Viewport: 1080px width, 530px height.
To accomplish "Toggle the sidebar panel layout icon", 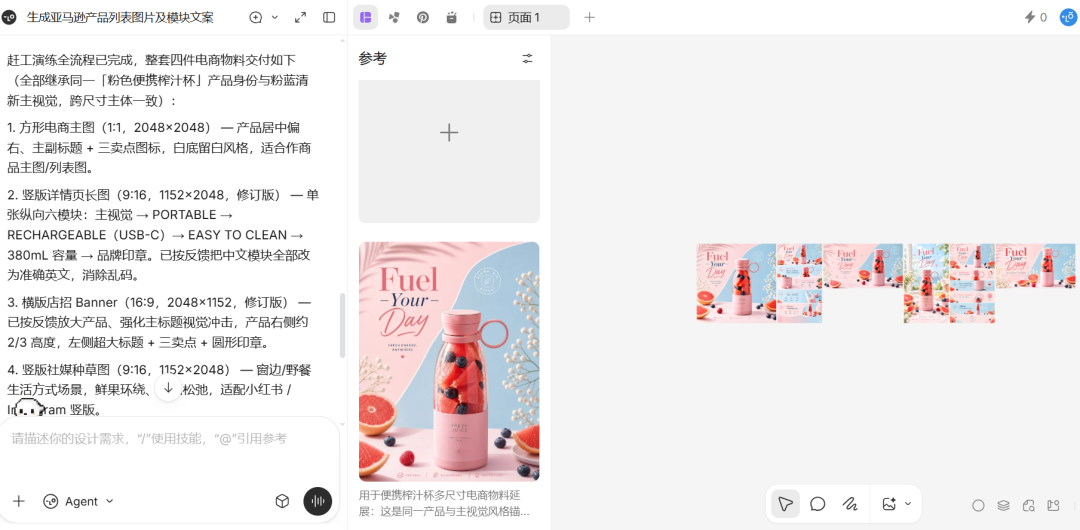I will (329, 17).
